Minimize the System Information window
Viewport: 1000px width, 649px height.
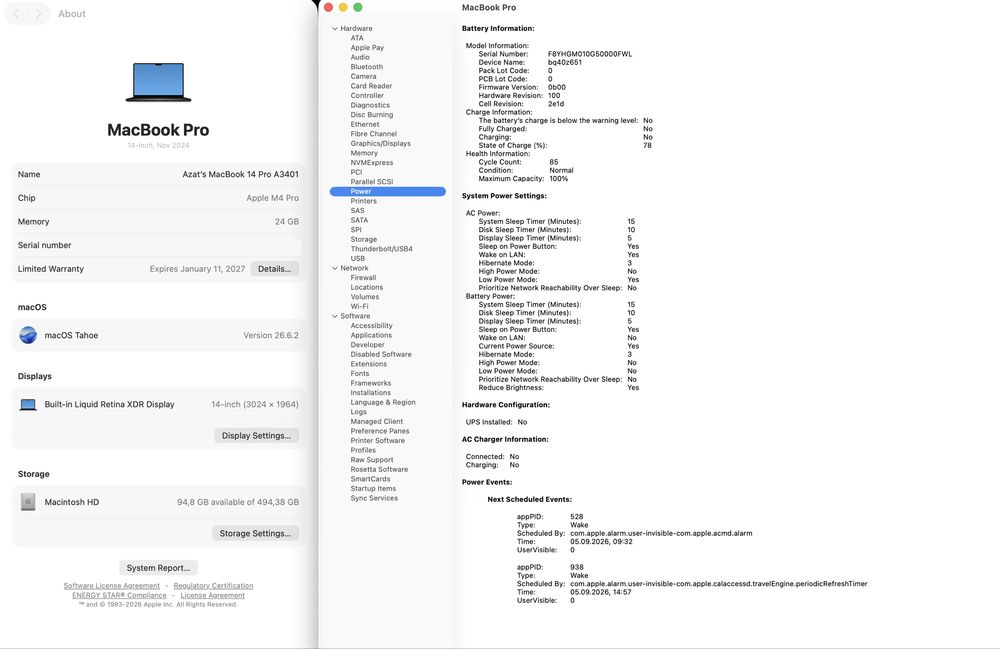point(343,7)
